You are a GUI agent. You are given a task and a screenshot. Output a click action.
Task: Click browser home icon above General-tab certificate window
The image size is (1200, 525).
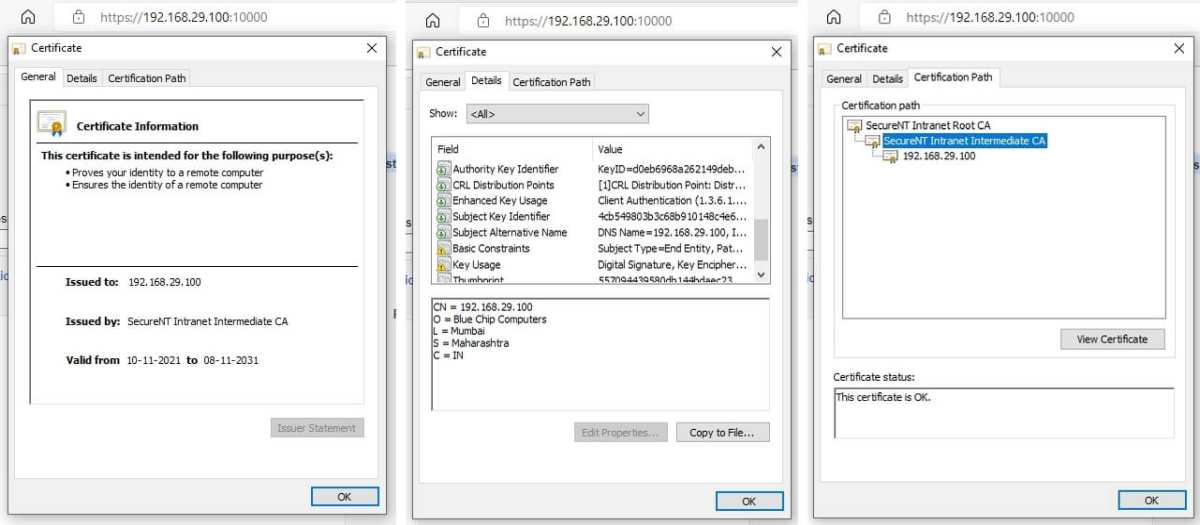[28, 17]
